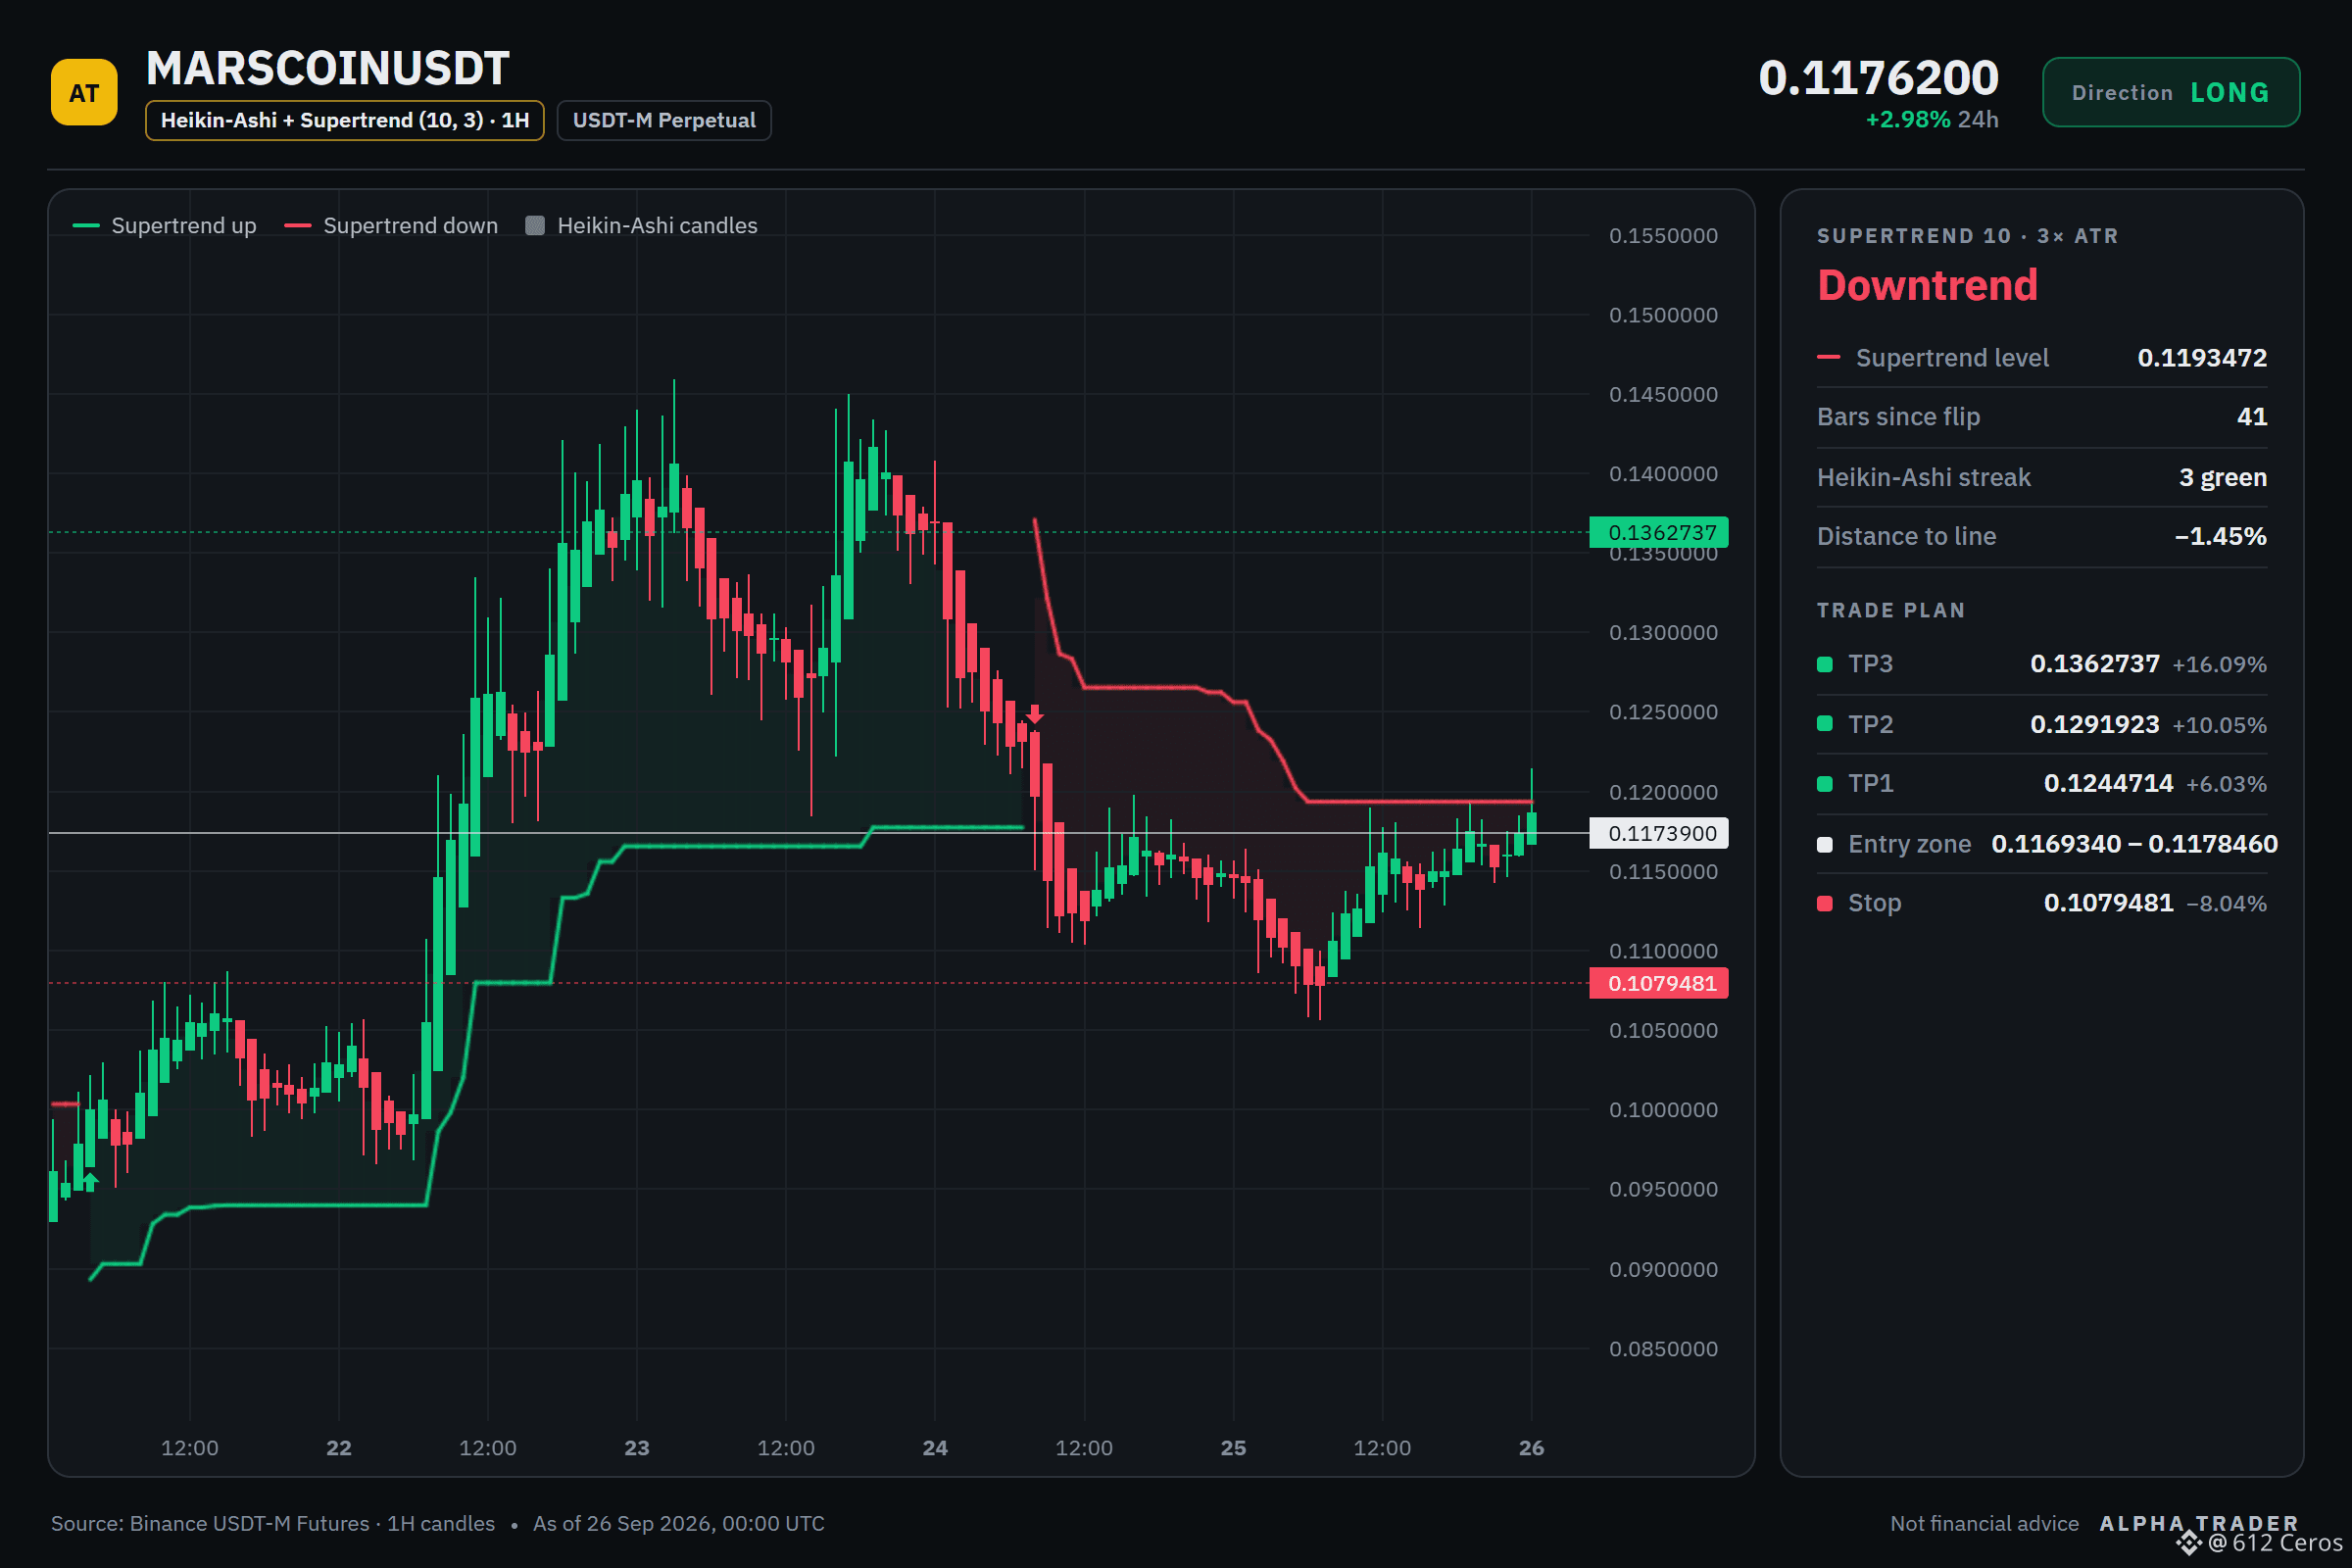Click the 0.1362737 green price label

(x=1659, y=532)
